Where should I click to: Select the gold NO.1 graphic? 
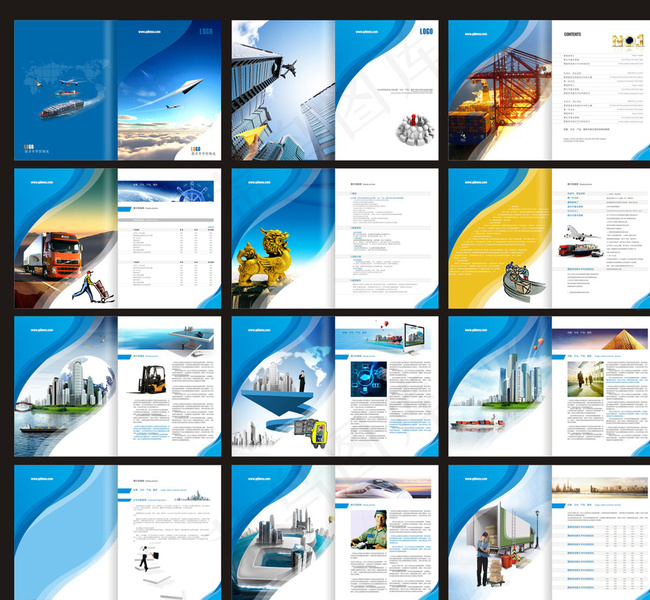(x=628, y=41)
